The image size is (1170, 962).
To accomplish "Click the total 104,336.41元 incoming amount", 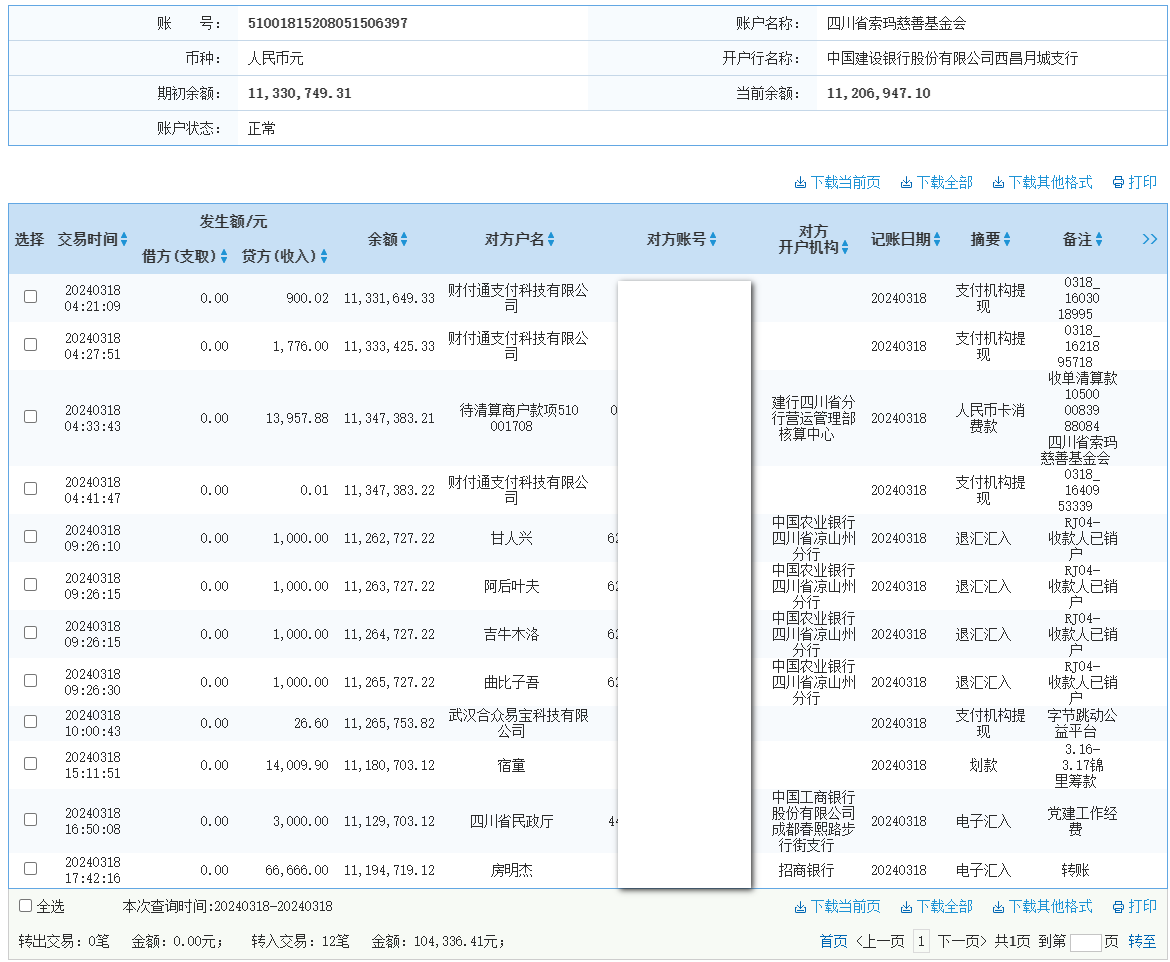I will pyautogui.click(x=455, y=942).
